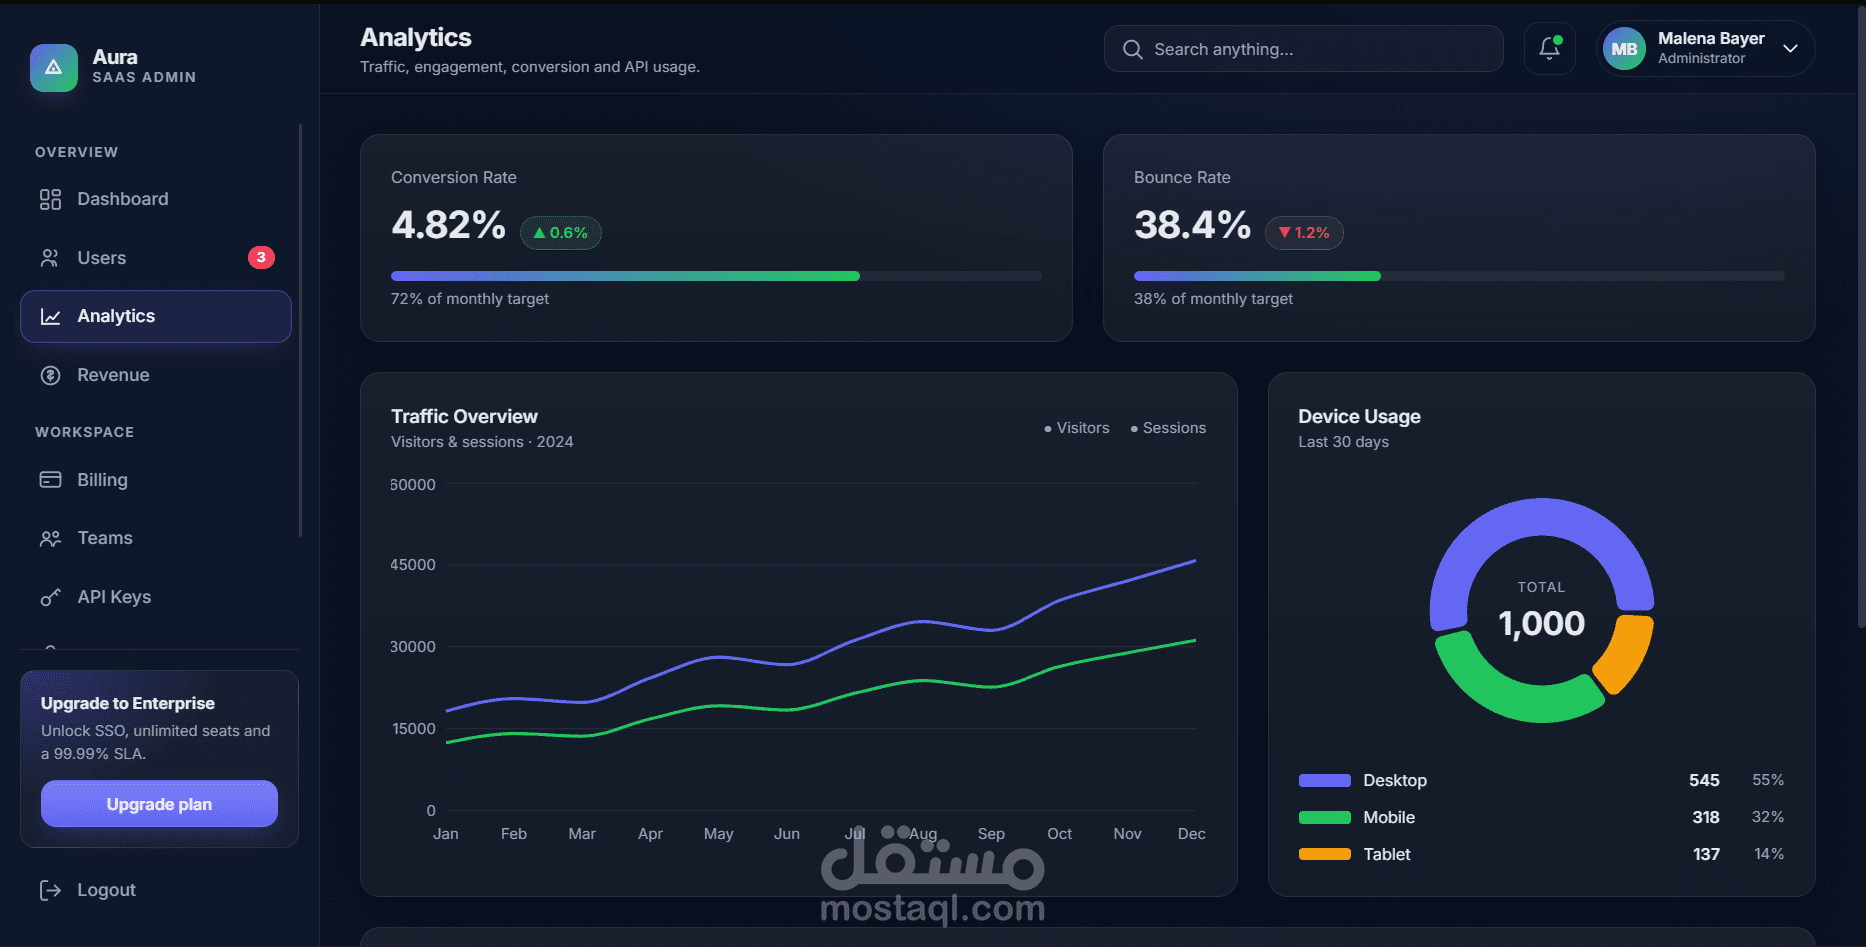Click the Analytics chart icon

50,316
